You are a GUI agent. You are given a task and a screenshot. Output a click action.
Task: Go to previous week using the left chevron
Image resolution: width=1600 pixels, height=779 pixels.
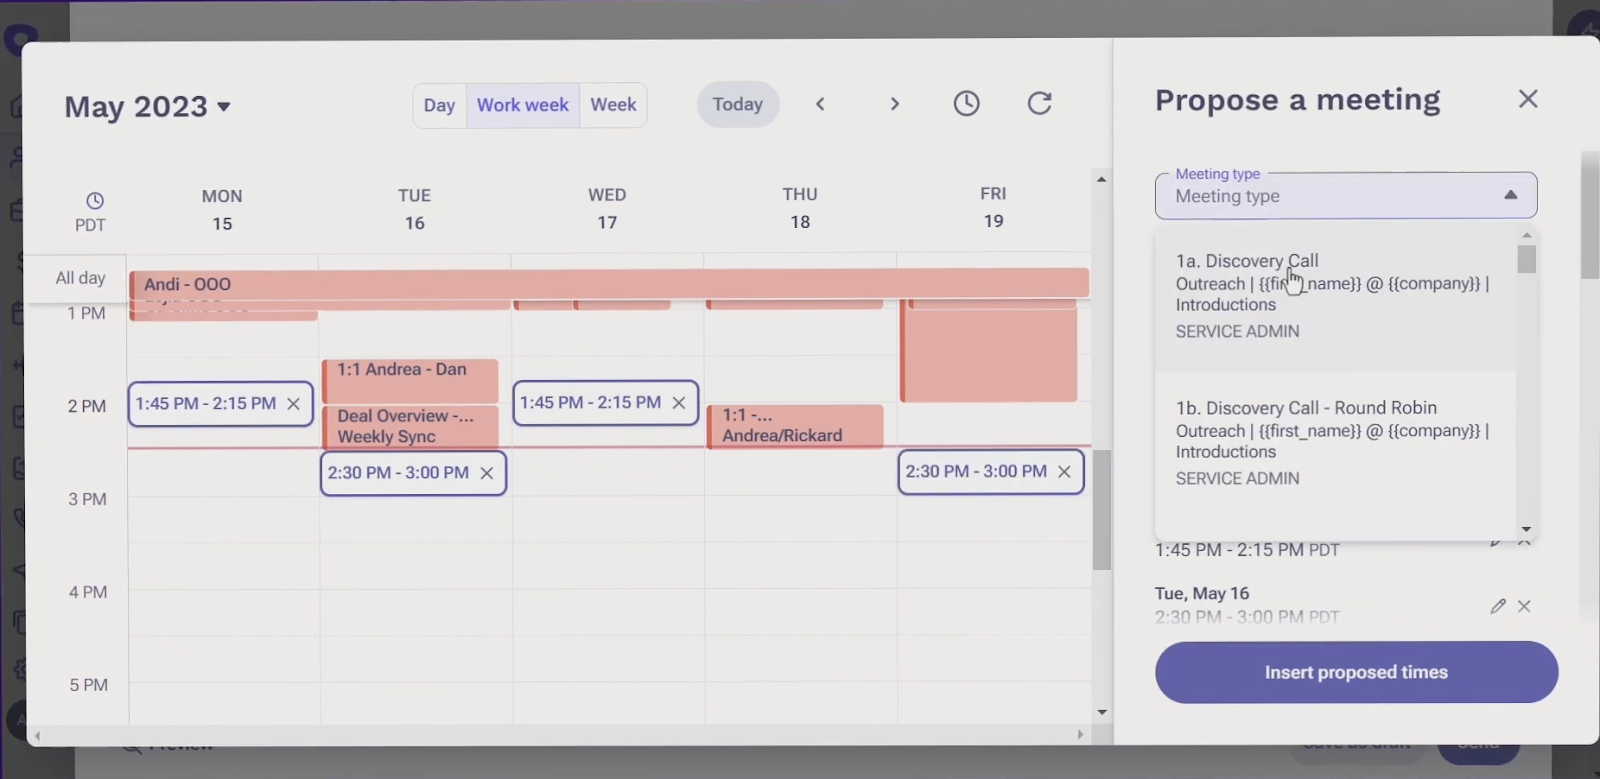click(820, 104)
